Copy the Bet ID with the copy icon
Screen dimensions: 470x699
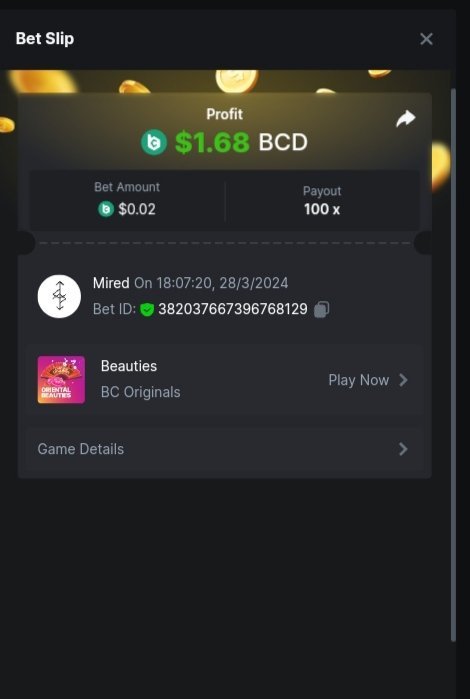[x=322, y=309]
